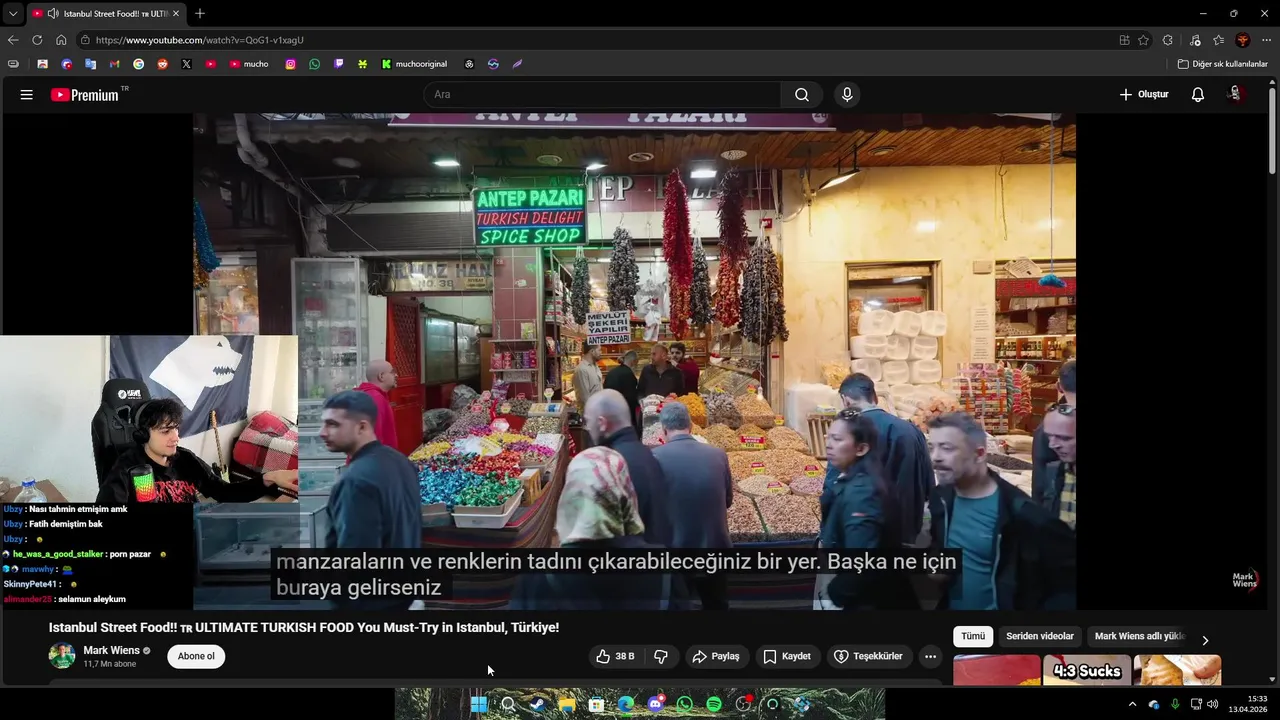Click the page vertical scrollbar

click(x=1273, y=130)
